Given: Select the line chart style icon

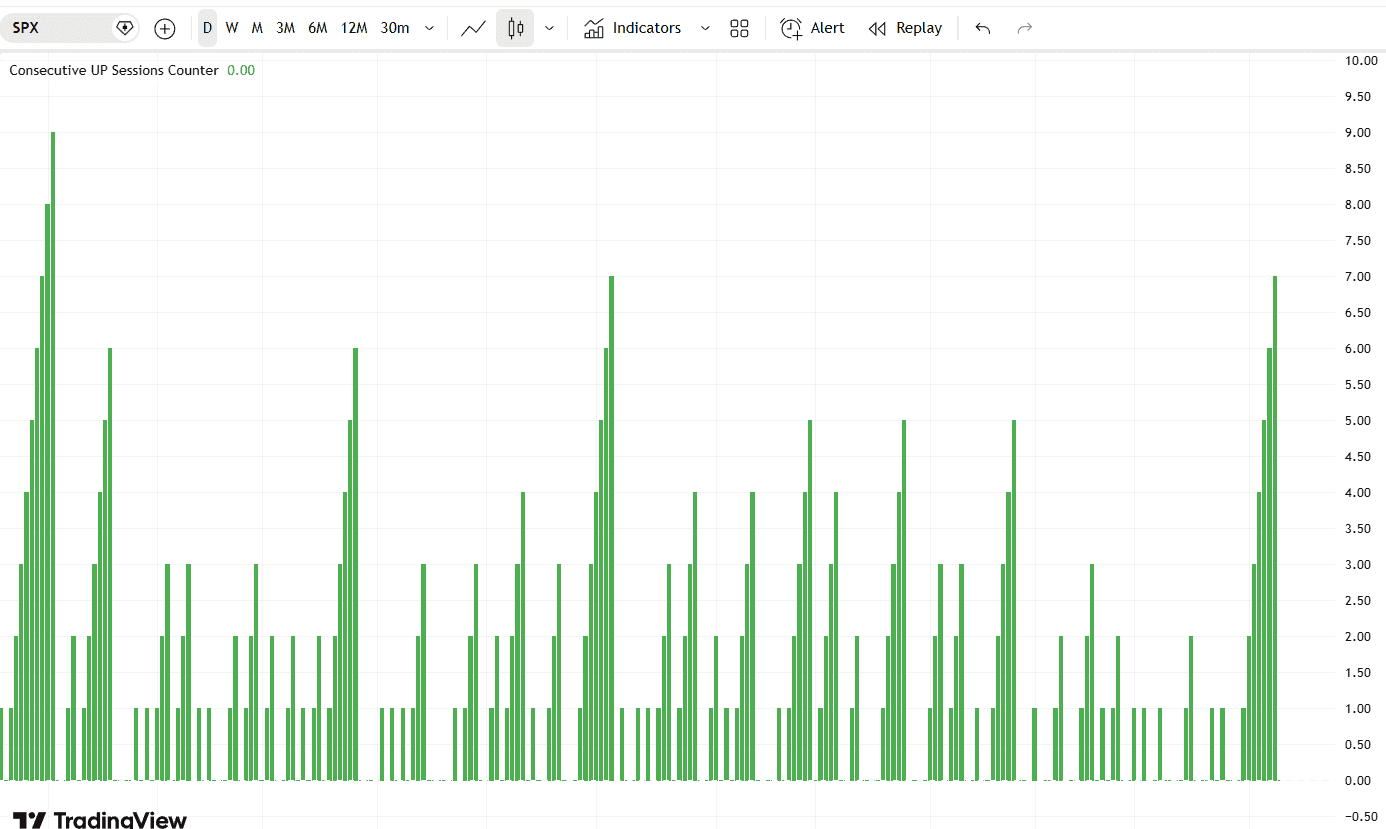Looking at the screenshot, I should click(x=473, y=28).
